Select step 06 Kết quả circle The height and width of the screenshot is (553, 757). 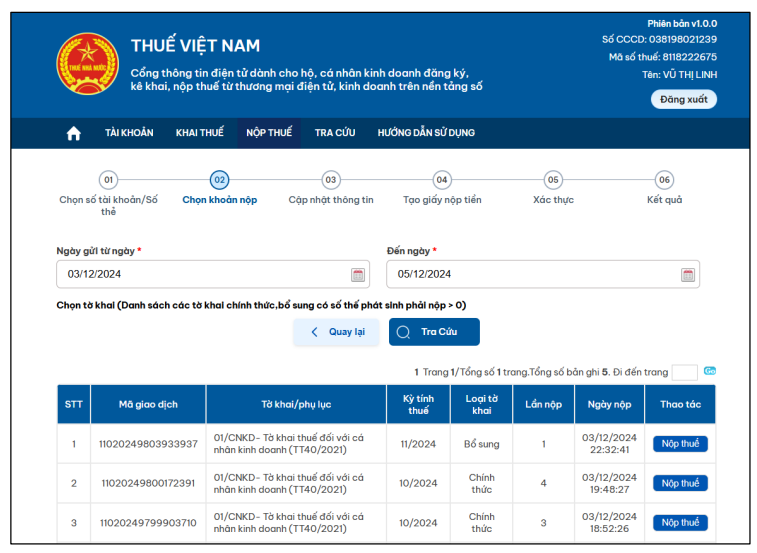[x=664, y=180]
